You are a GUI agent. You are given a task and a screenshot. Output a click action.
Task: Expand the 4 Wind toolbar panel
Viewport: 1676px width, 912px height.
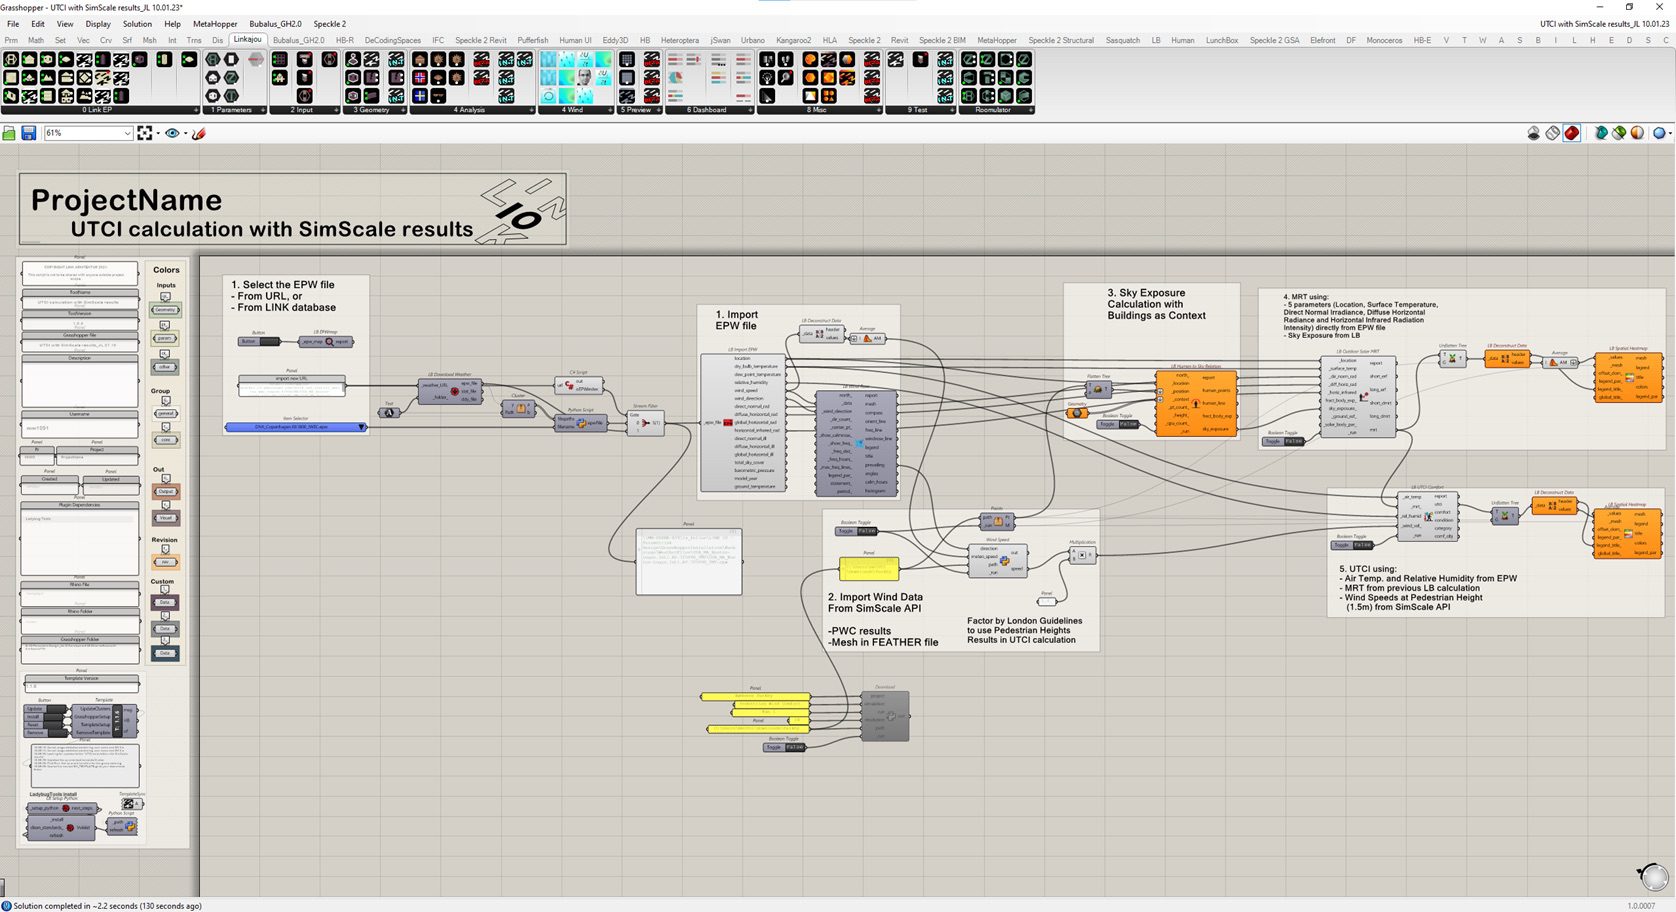coord(610,110)
